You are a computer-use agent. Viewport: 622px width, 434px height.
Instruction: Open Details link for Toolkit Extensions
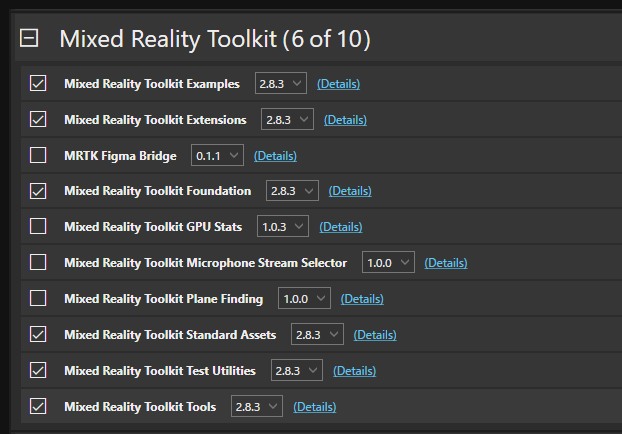[345, 120]
